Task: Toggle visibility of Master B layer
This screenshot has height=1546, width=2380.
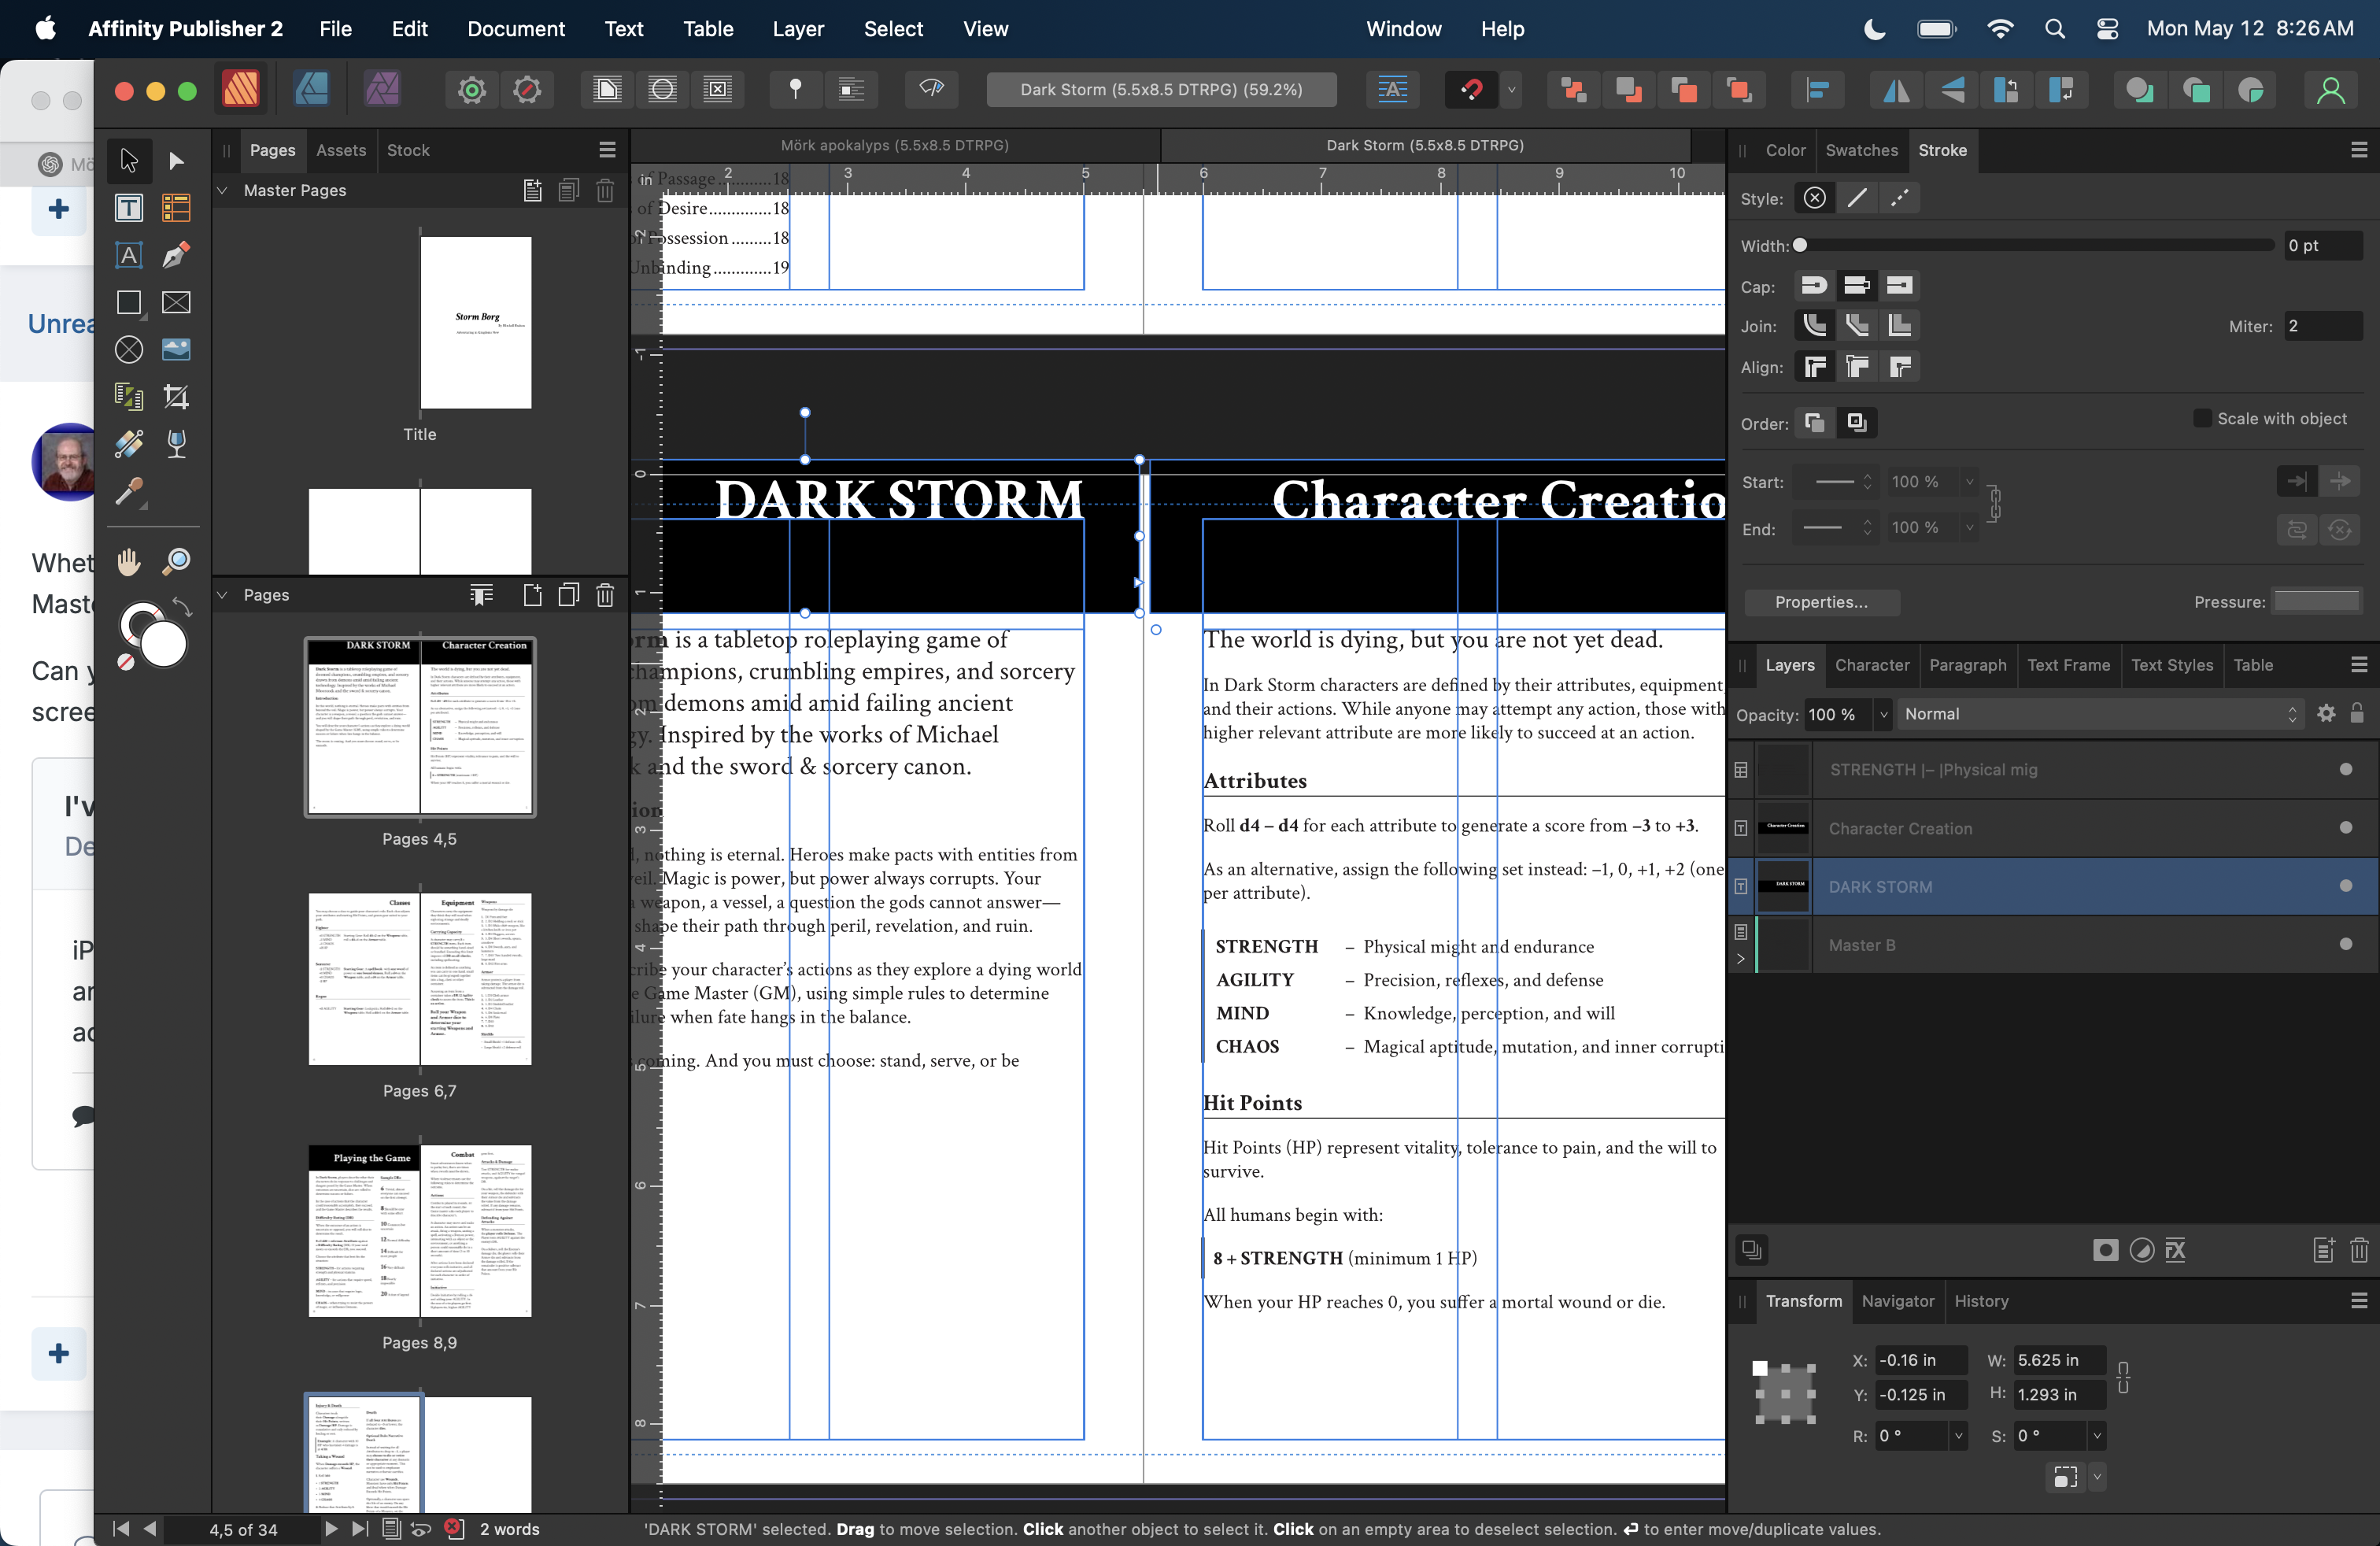Action: [x=2345, y=944]
